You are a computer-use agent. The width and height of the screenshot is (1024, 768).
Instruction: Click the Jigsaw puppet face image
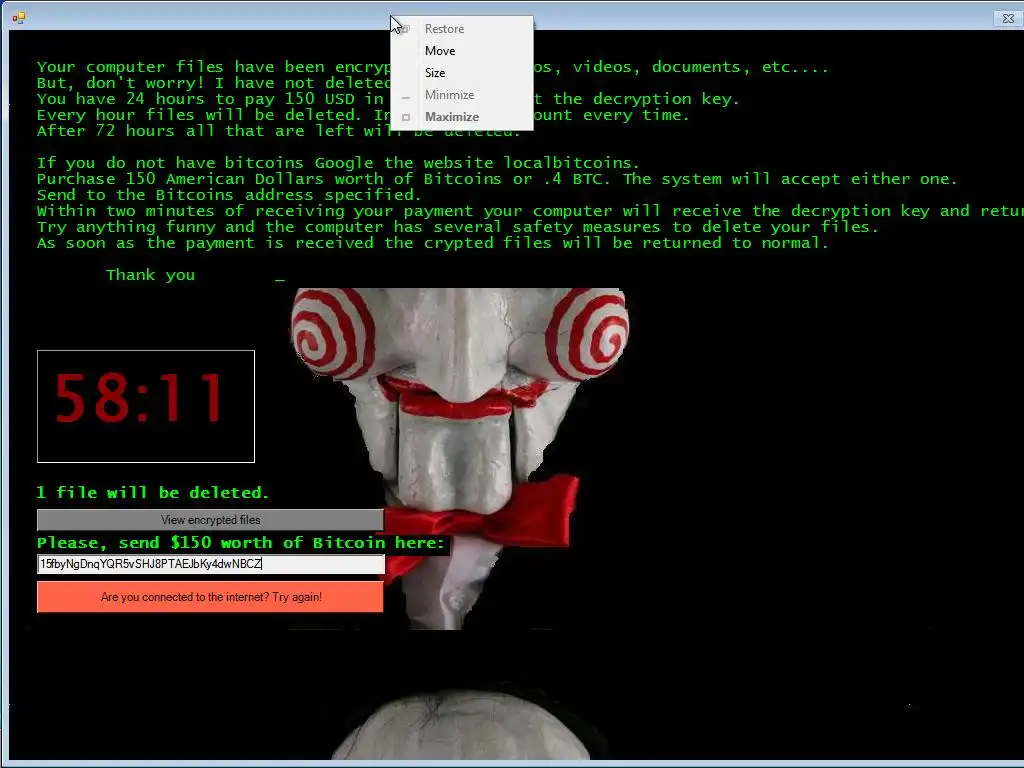[460, 457]
